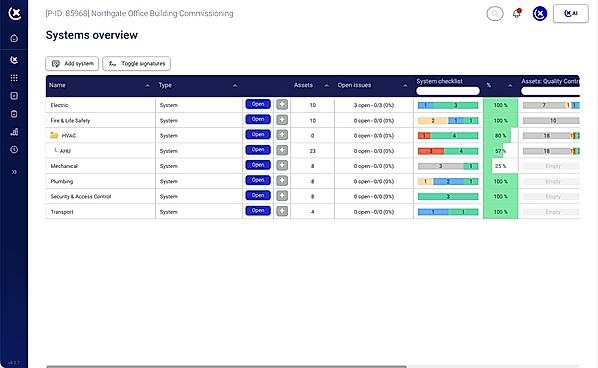Click the 57 % cell for AHU
The width and height of the screenshot is (598, 368).
pos(500,151)
